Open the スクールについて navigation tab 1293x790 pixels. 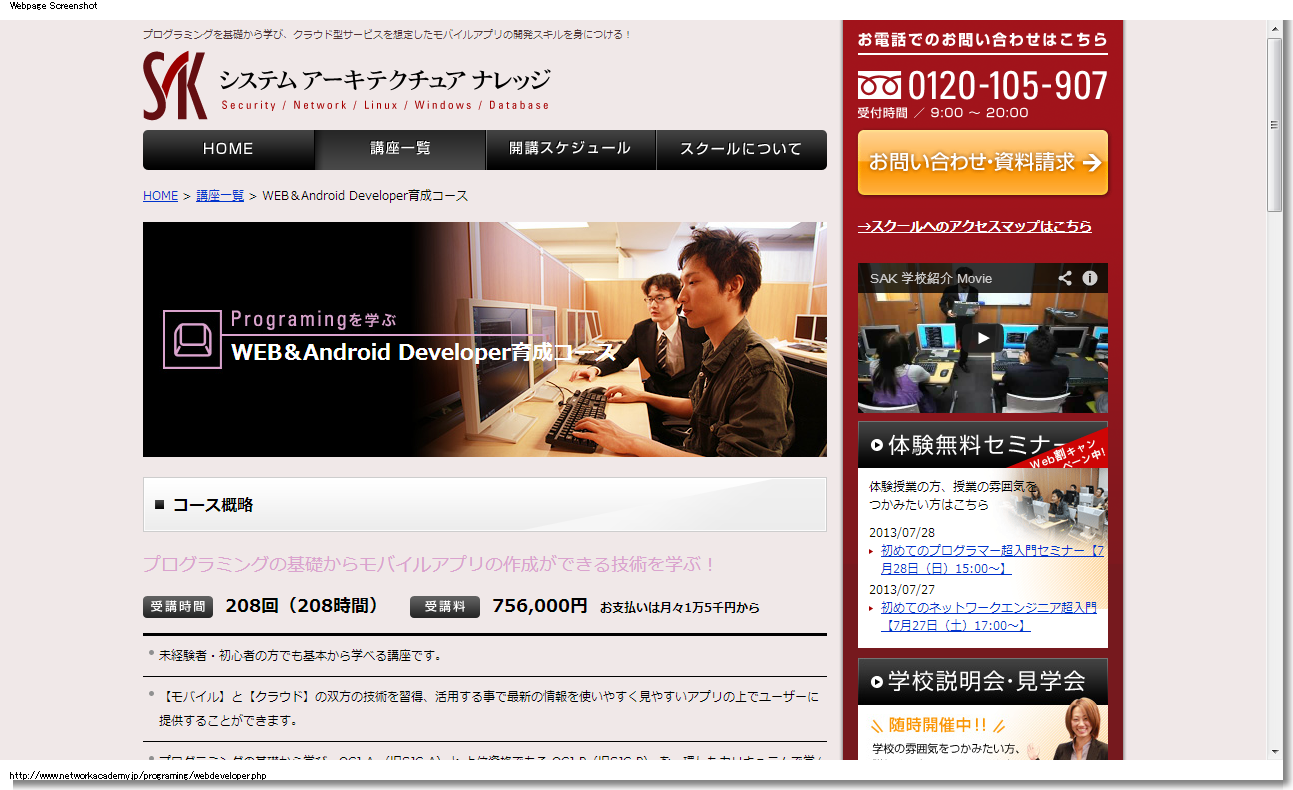(741, 149)
